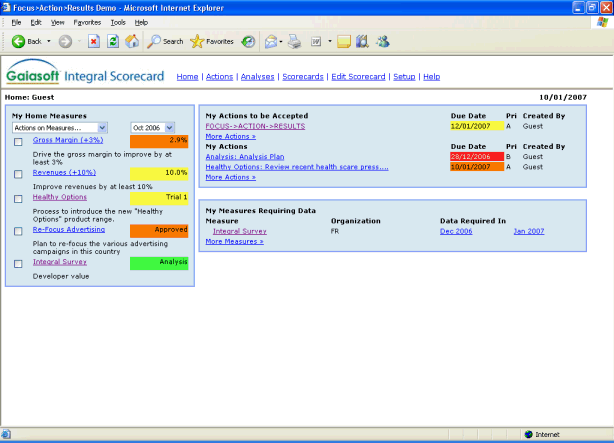Tick the Gross Margin checkbox
The height and width of the screenshot is (443, 614).
tap(18, 142)
